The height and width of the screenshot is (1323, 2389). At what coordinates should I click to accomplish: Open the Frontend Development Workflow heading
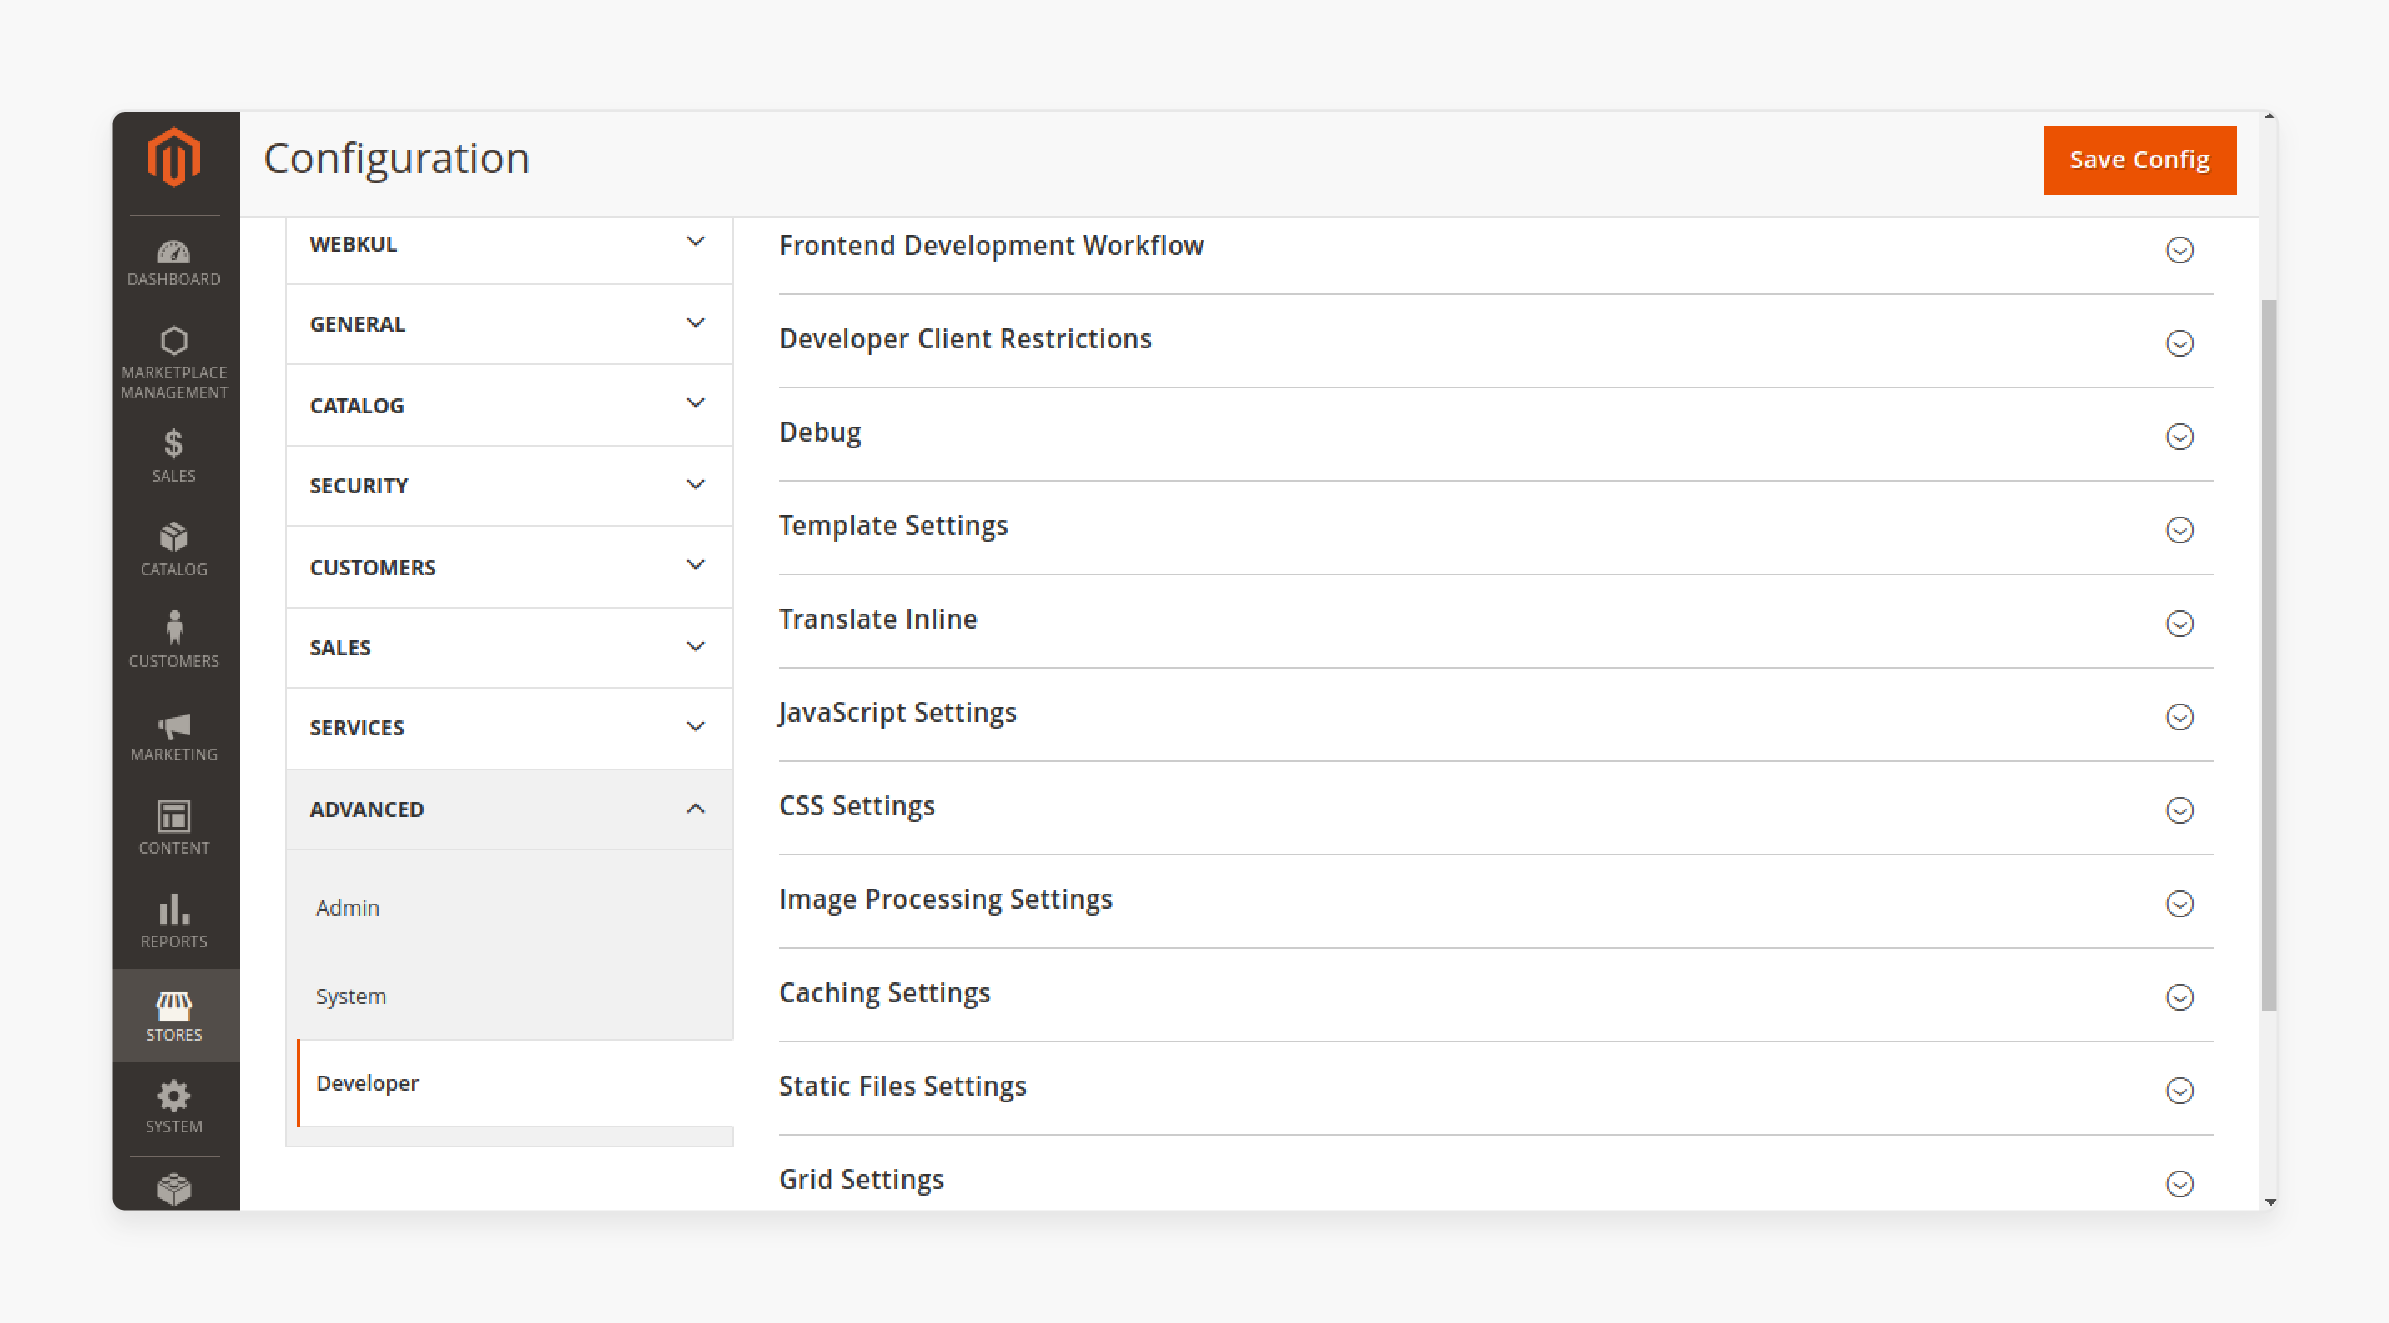[991, 246]
